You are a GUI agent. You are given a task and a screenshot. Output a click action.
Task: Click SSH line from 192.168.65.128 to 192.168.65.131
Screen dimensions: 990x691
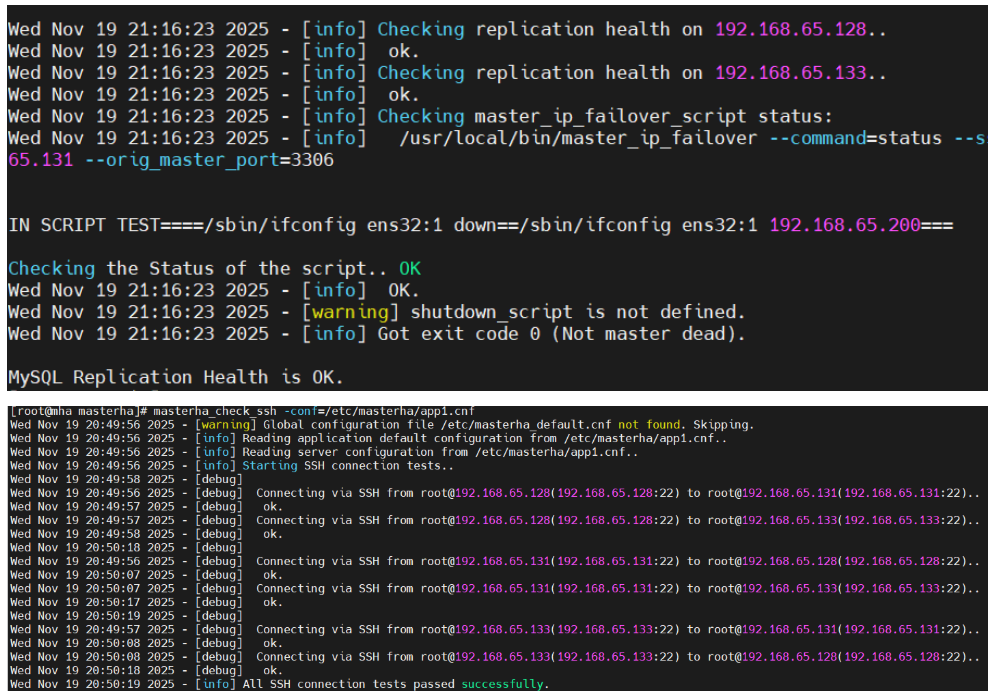[617, 493]
